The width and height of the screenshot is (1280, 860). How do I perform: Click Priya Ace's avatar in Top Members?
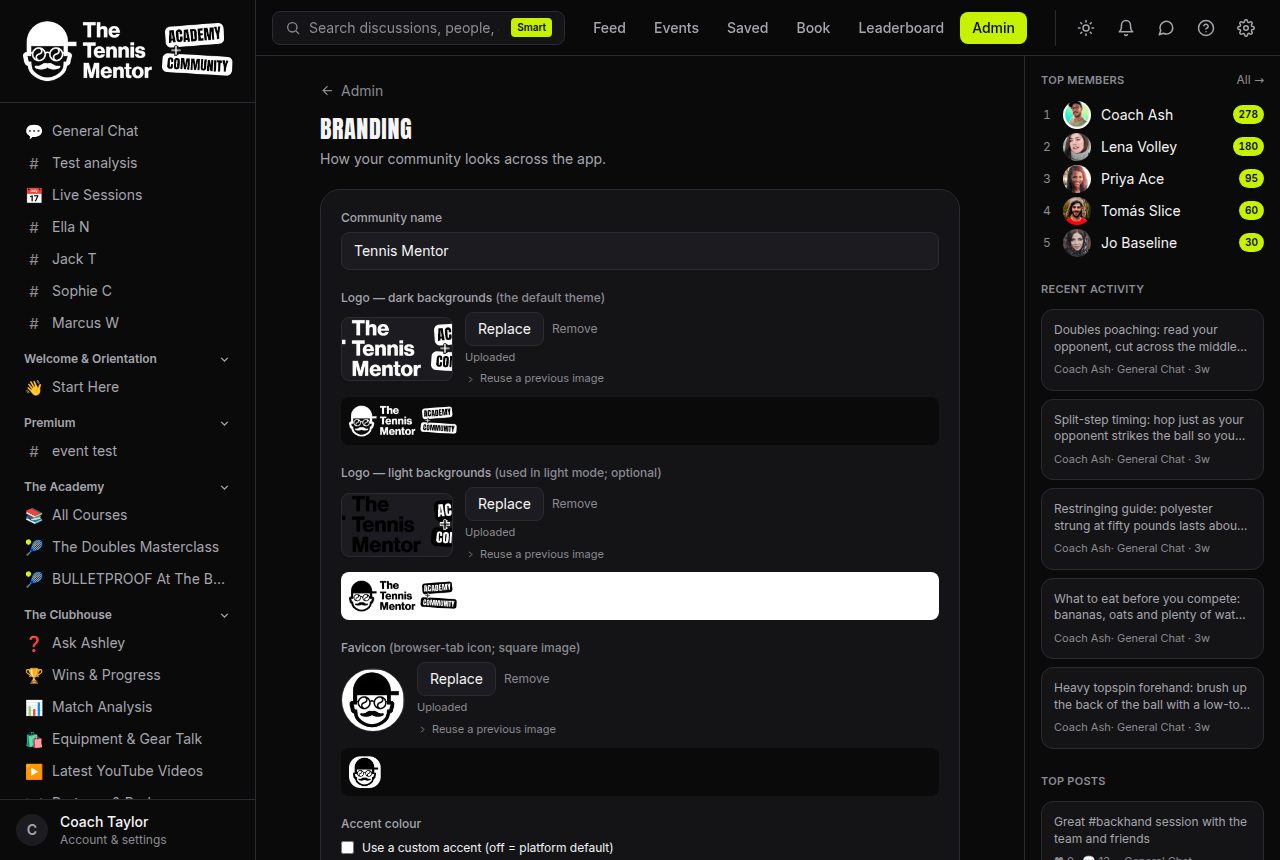(1077, 179)
